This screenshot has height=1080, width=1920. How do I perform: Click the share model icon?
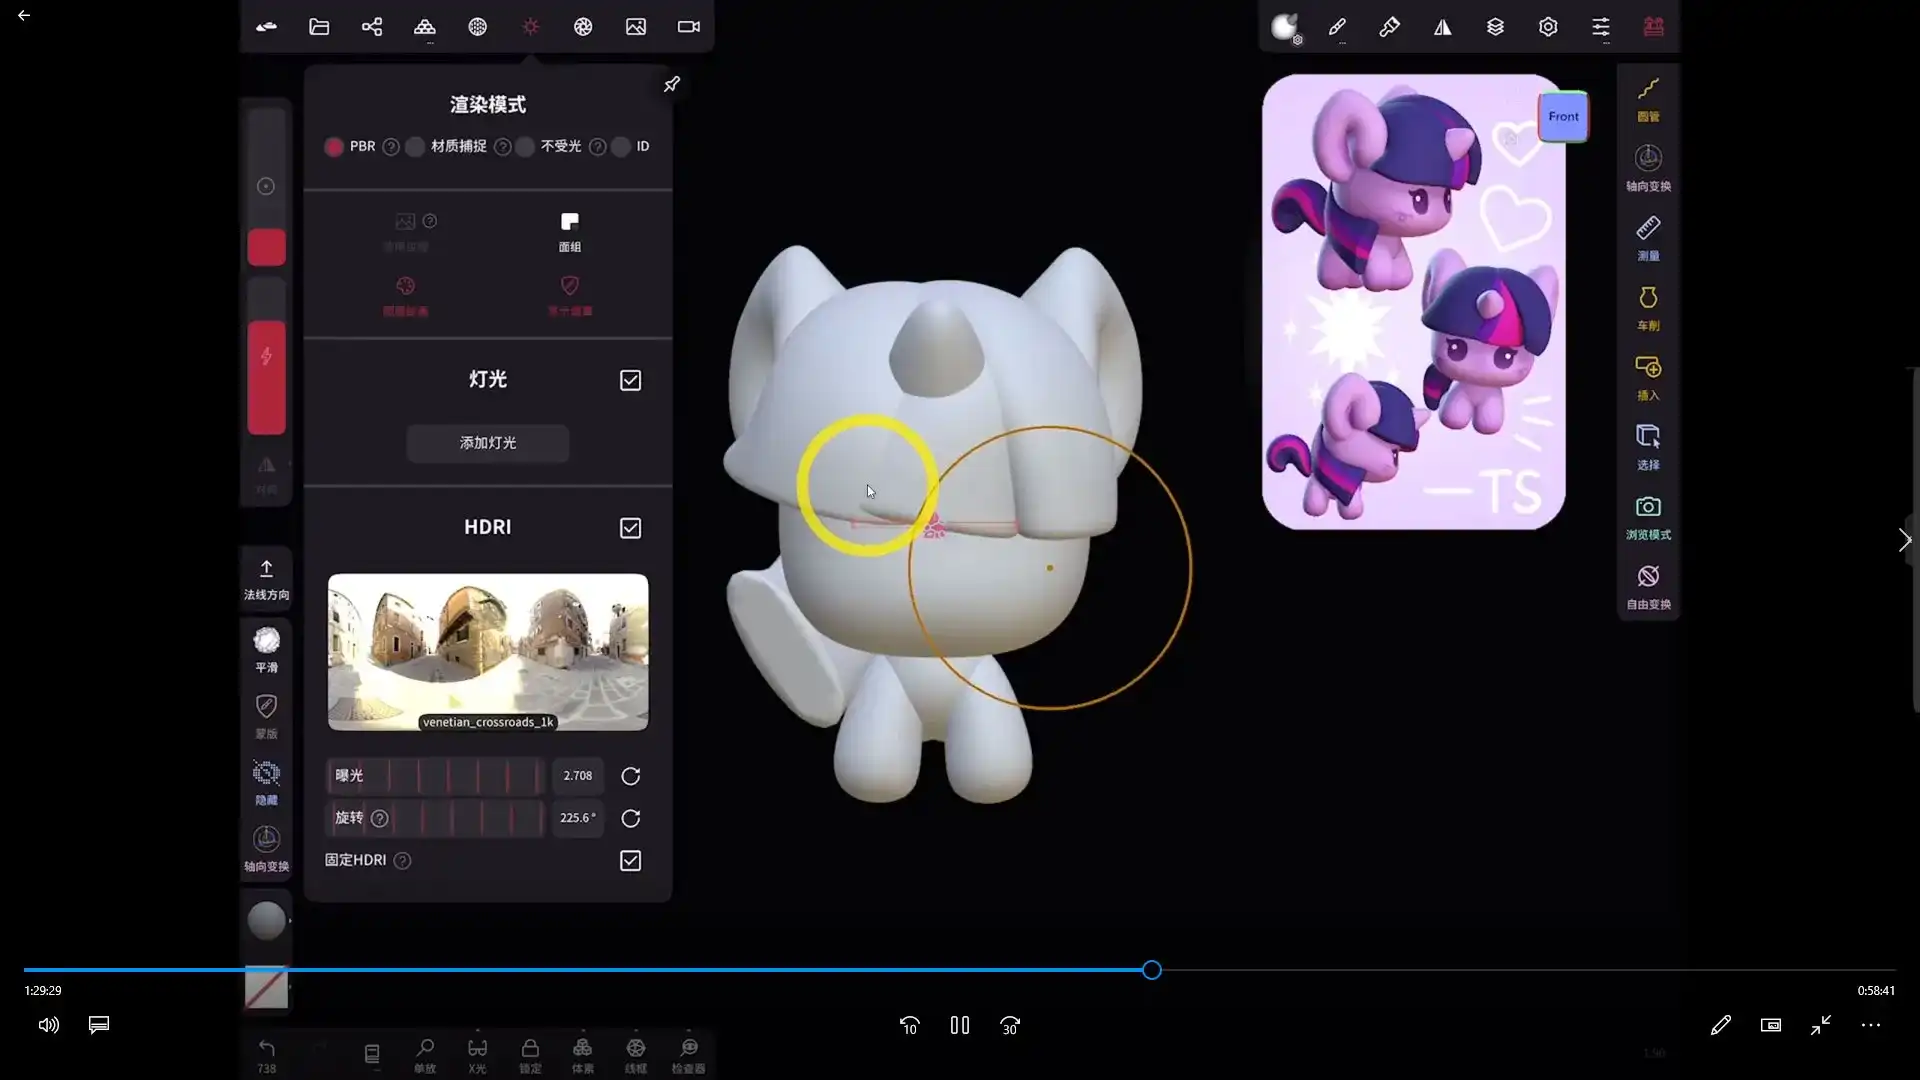[372, 27]
